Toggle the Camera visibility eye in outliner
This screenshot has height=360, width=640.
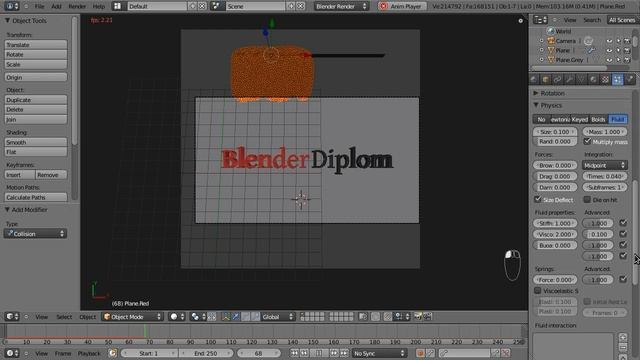click(x=609, y=41)
